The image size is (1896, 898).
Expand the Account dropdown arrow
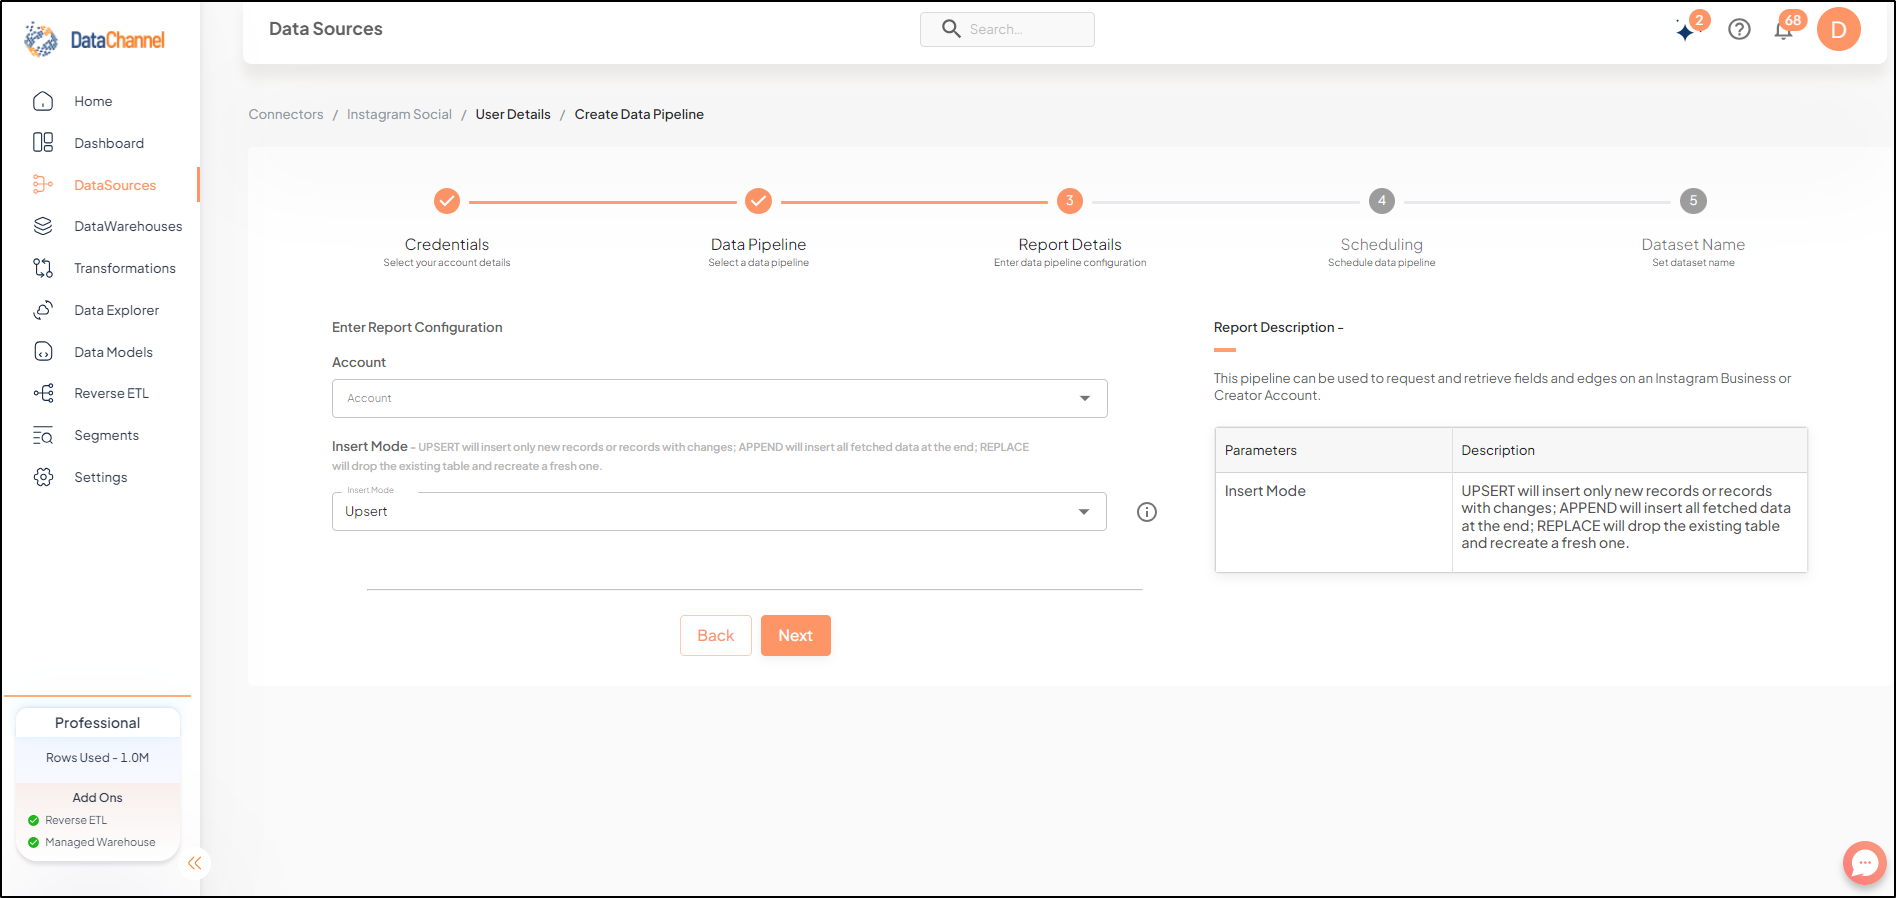click(1085, 398)
